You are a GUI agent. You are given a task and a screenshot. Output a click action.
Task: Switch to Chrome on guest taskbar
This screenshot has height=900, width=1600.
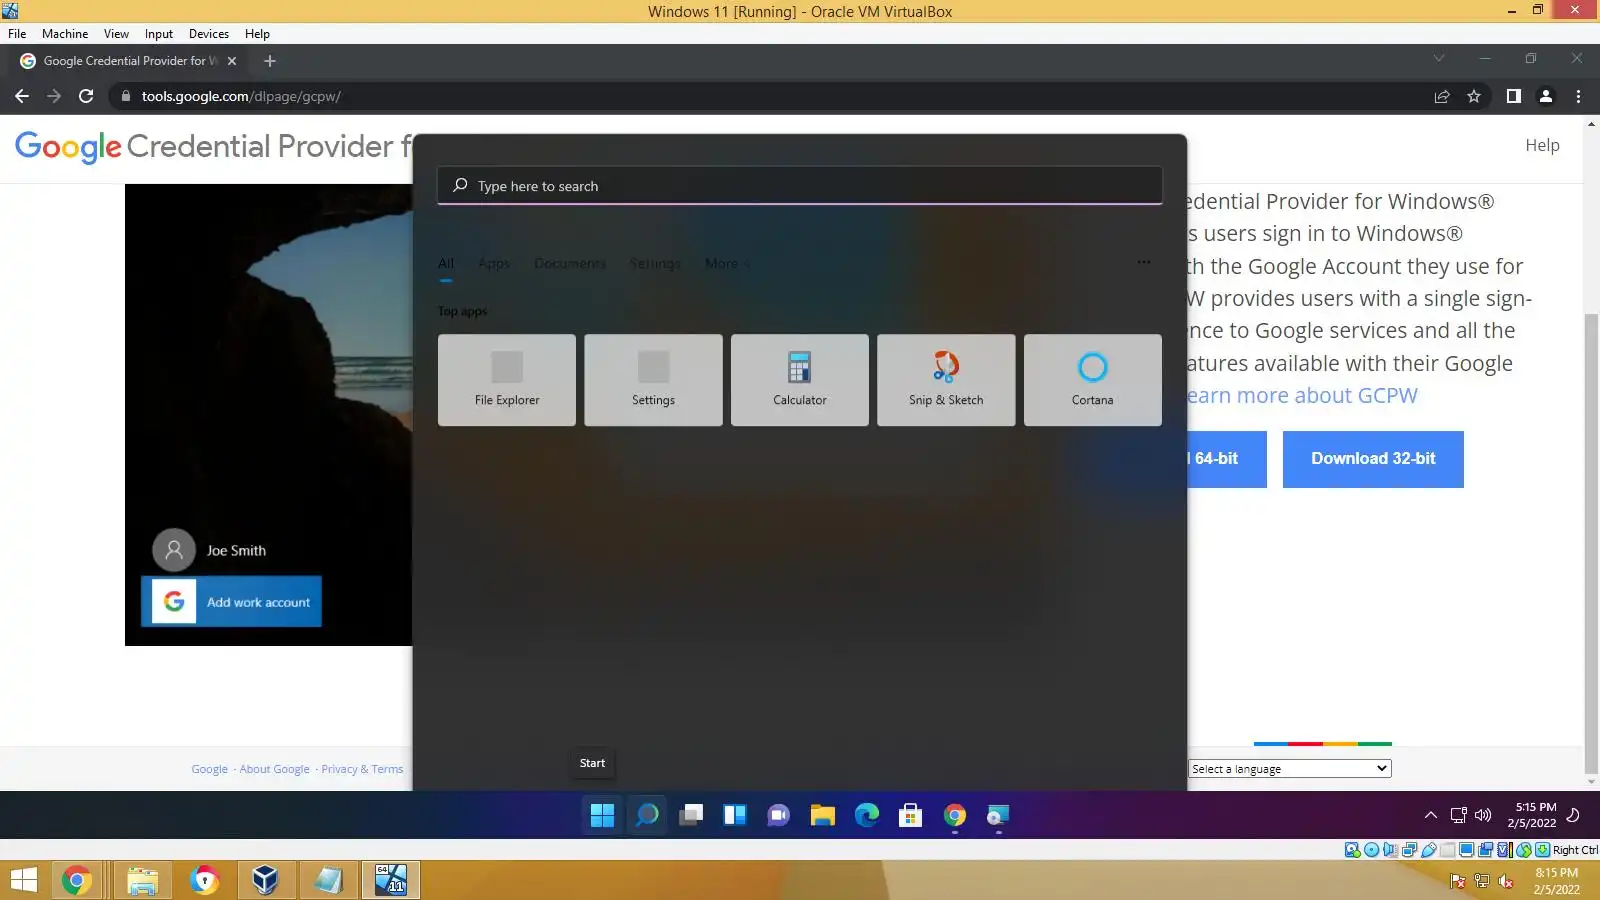(955, 816)
